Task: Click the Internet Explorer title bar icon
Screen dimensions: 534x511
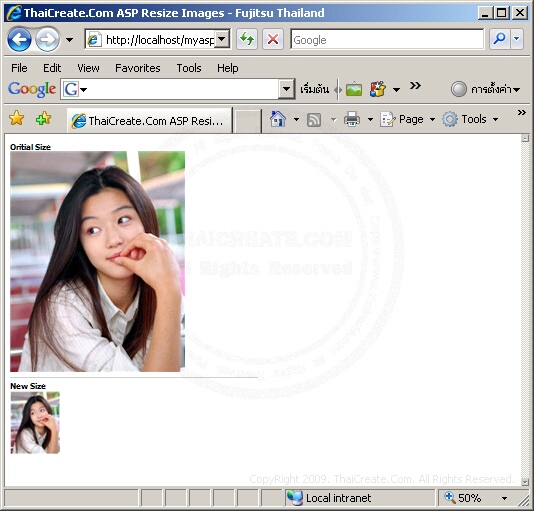Action: (x=14, y=13)
